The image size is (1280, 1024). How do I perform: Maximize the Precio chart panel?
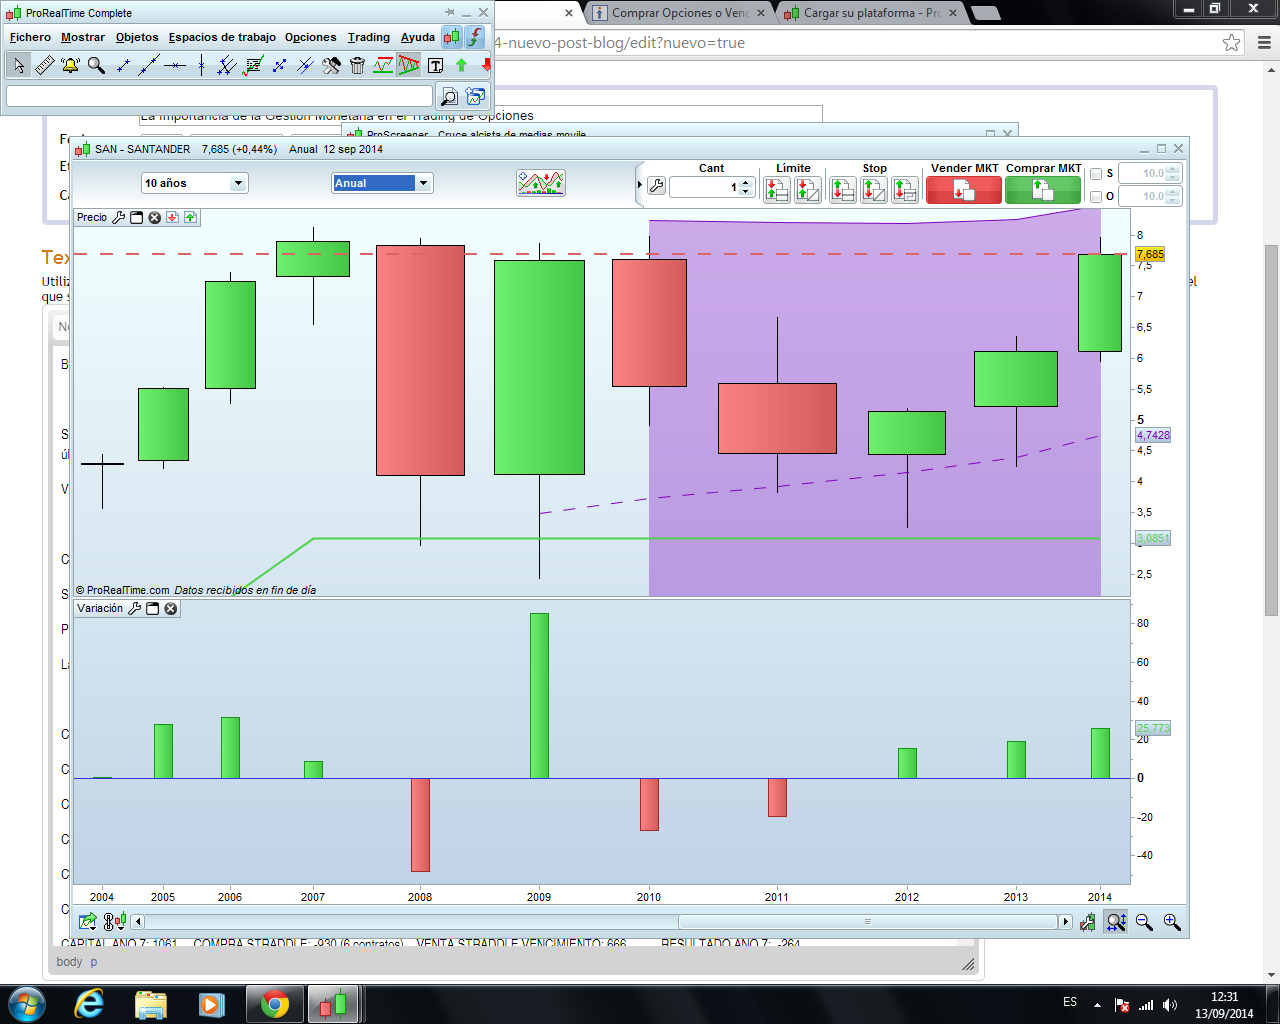coord(137,217)
